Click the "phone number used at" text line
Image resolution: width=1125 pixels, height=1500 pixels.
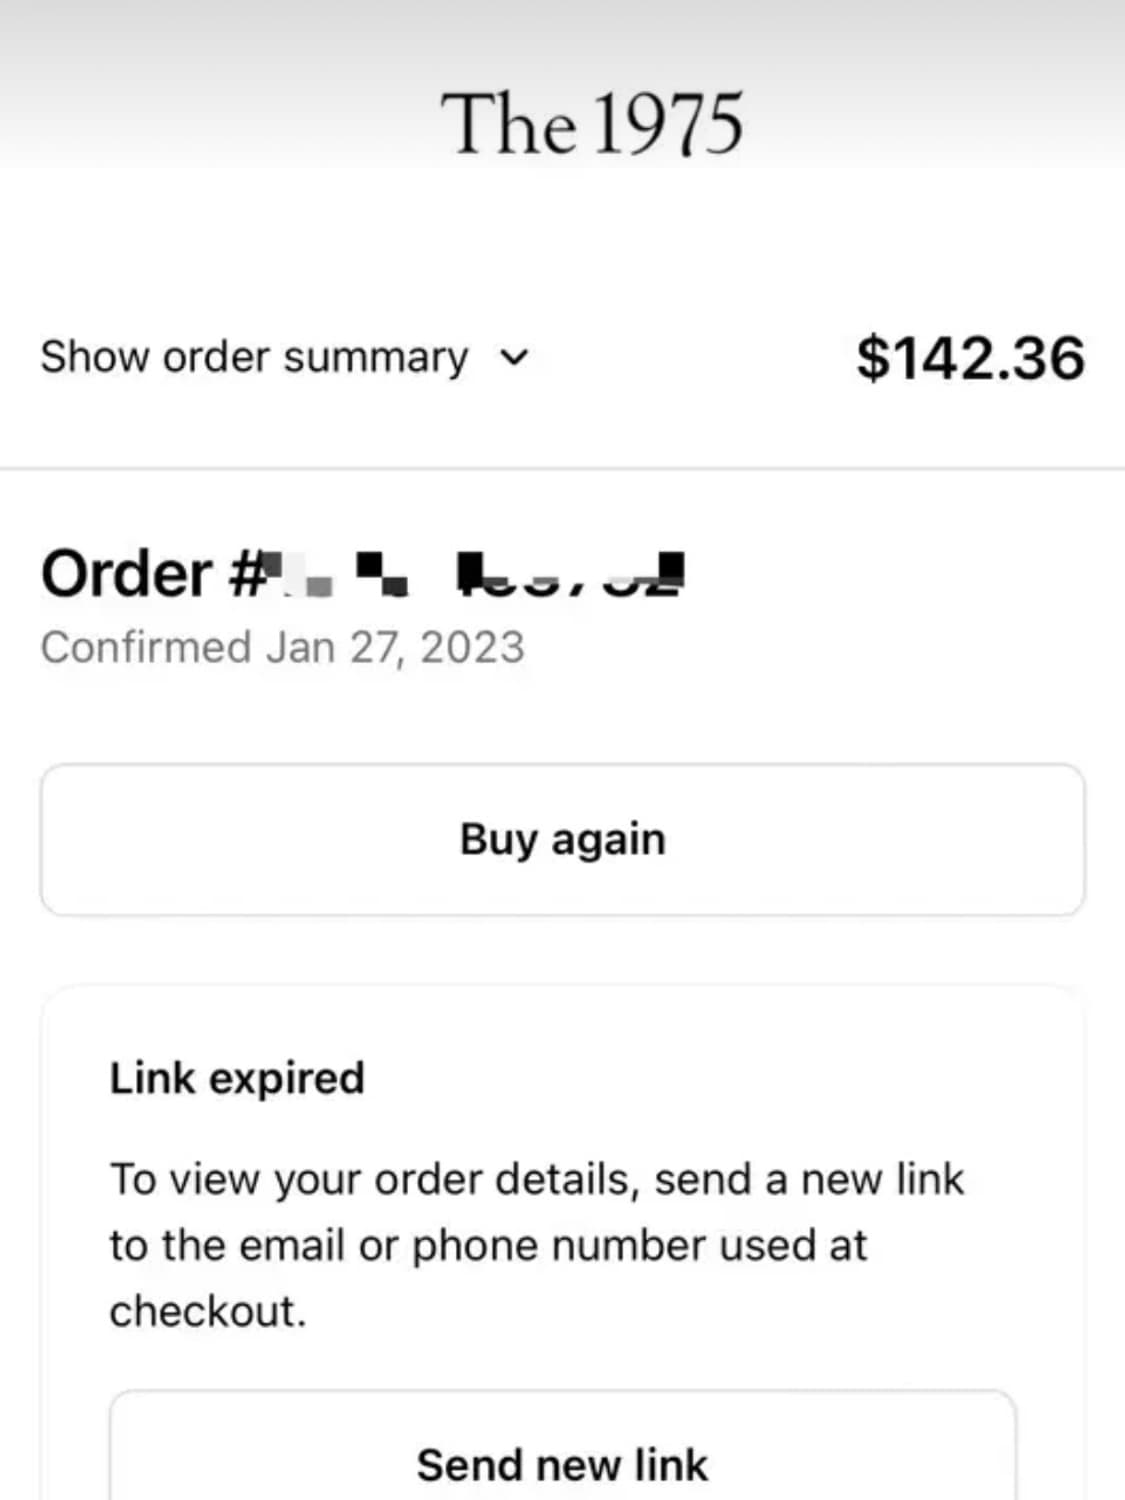(640, 1245)
